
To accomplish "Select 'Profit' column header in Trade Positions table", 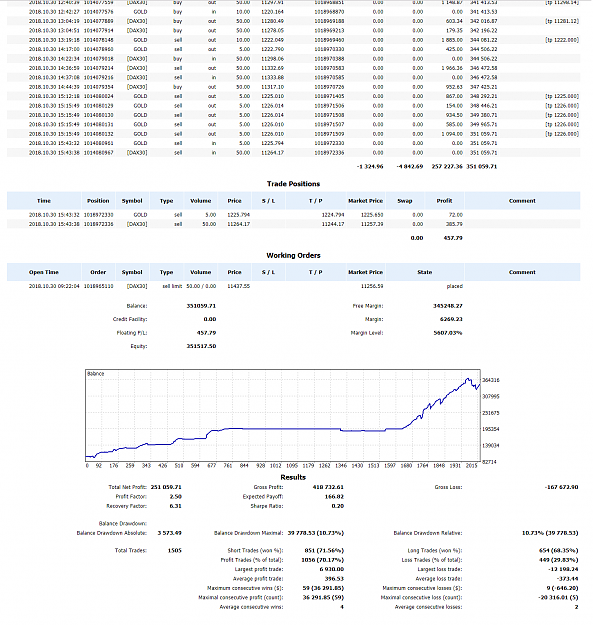I will click(444, 201).
